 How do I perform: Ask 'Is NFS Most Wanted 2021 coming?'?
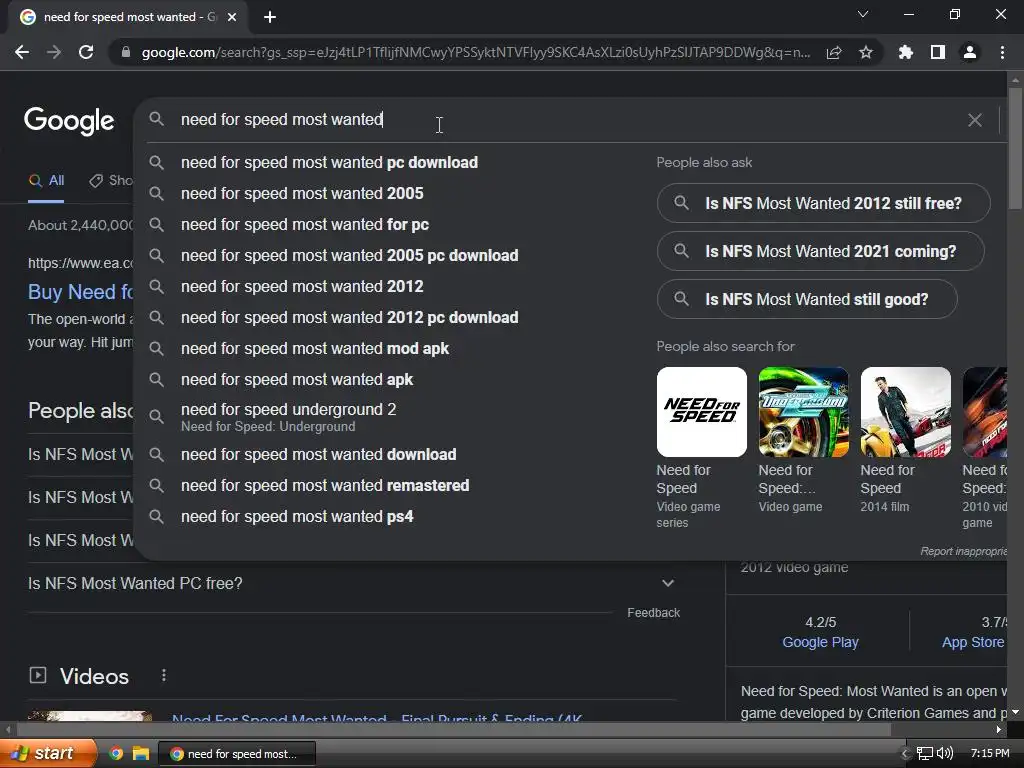[x=820, y=251]
